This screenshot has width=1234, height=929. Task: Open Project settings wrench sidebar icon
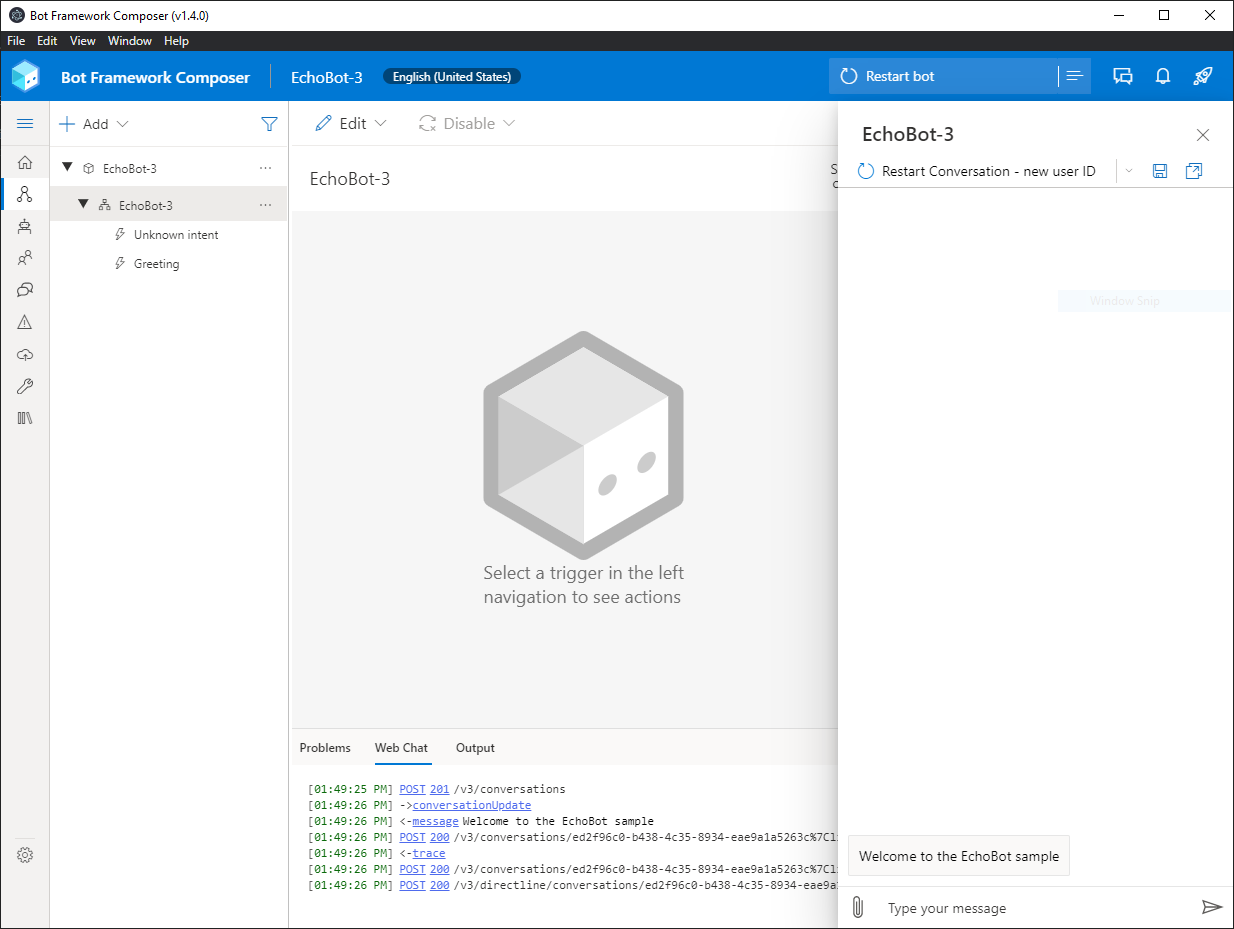[25, 386]
